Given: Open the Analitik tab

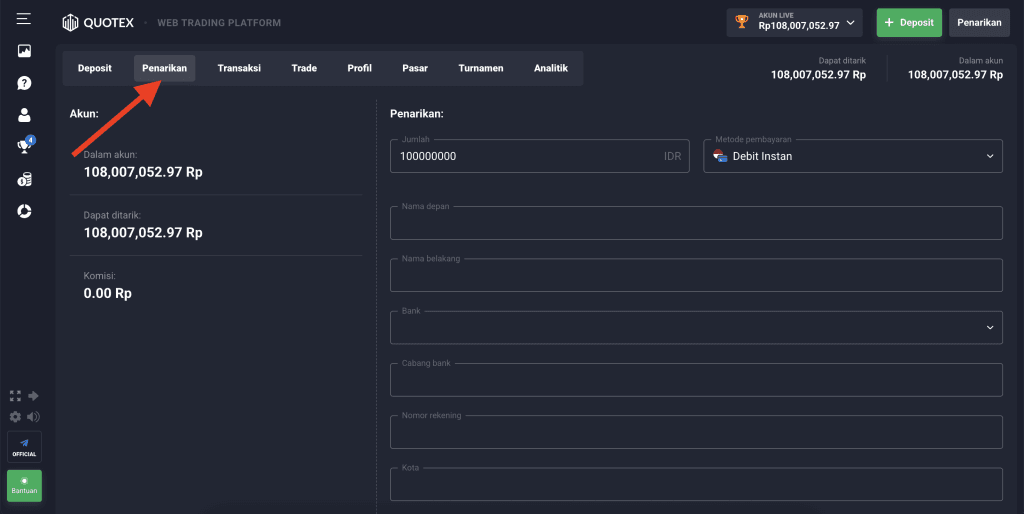Looking at the screenshot, I should pos(551,68).
